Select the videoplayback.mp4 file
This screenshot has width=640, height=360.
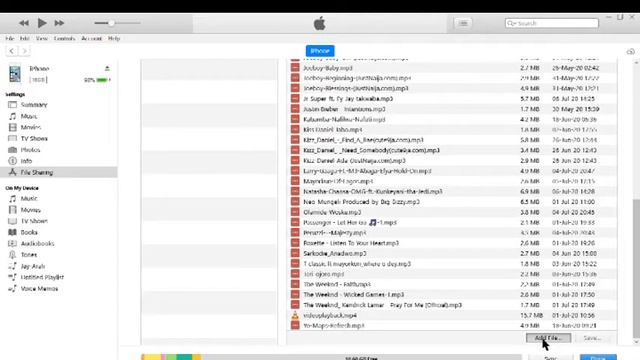[x=453, y=316]
